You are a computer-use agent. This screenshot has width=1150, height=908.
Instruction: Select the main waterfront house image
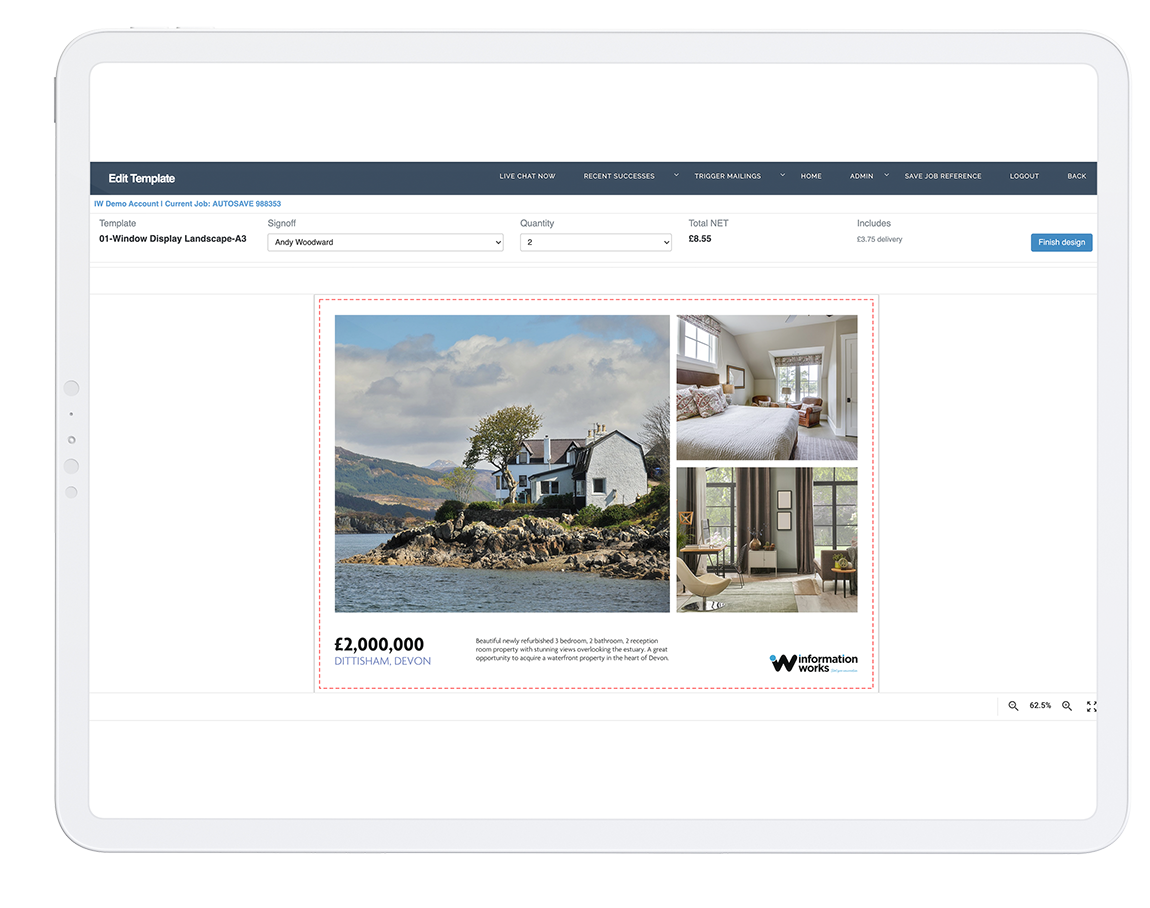[x=501, y=463]
